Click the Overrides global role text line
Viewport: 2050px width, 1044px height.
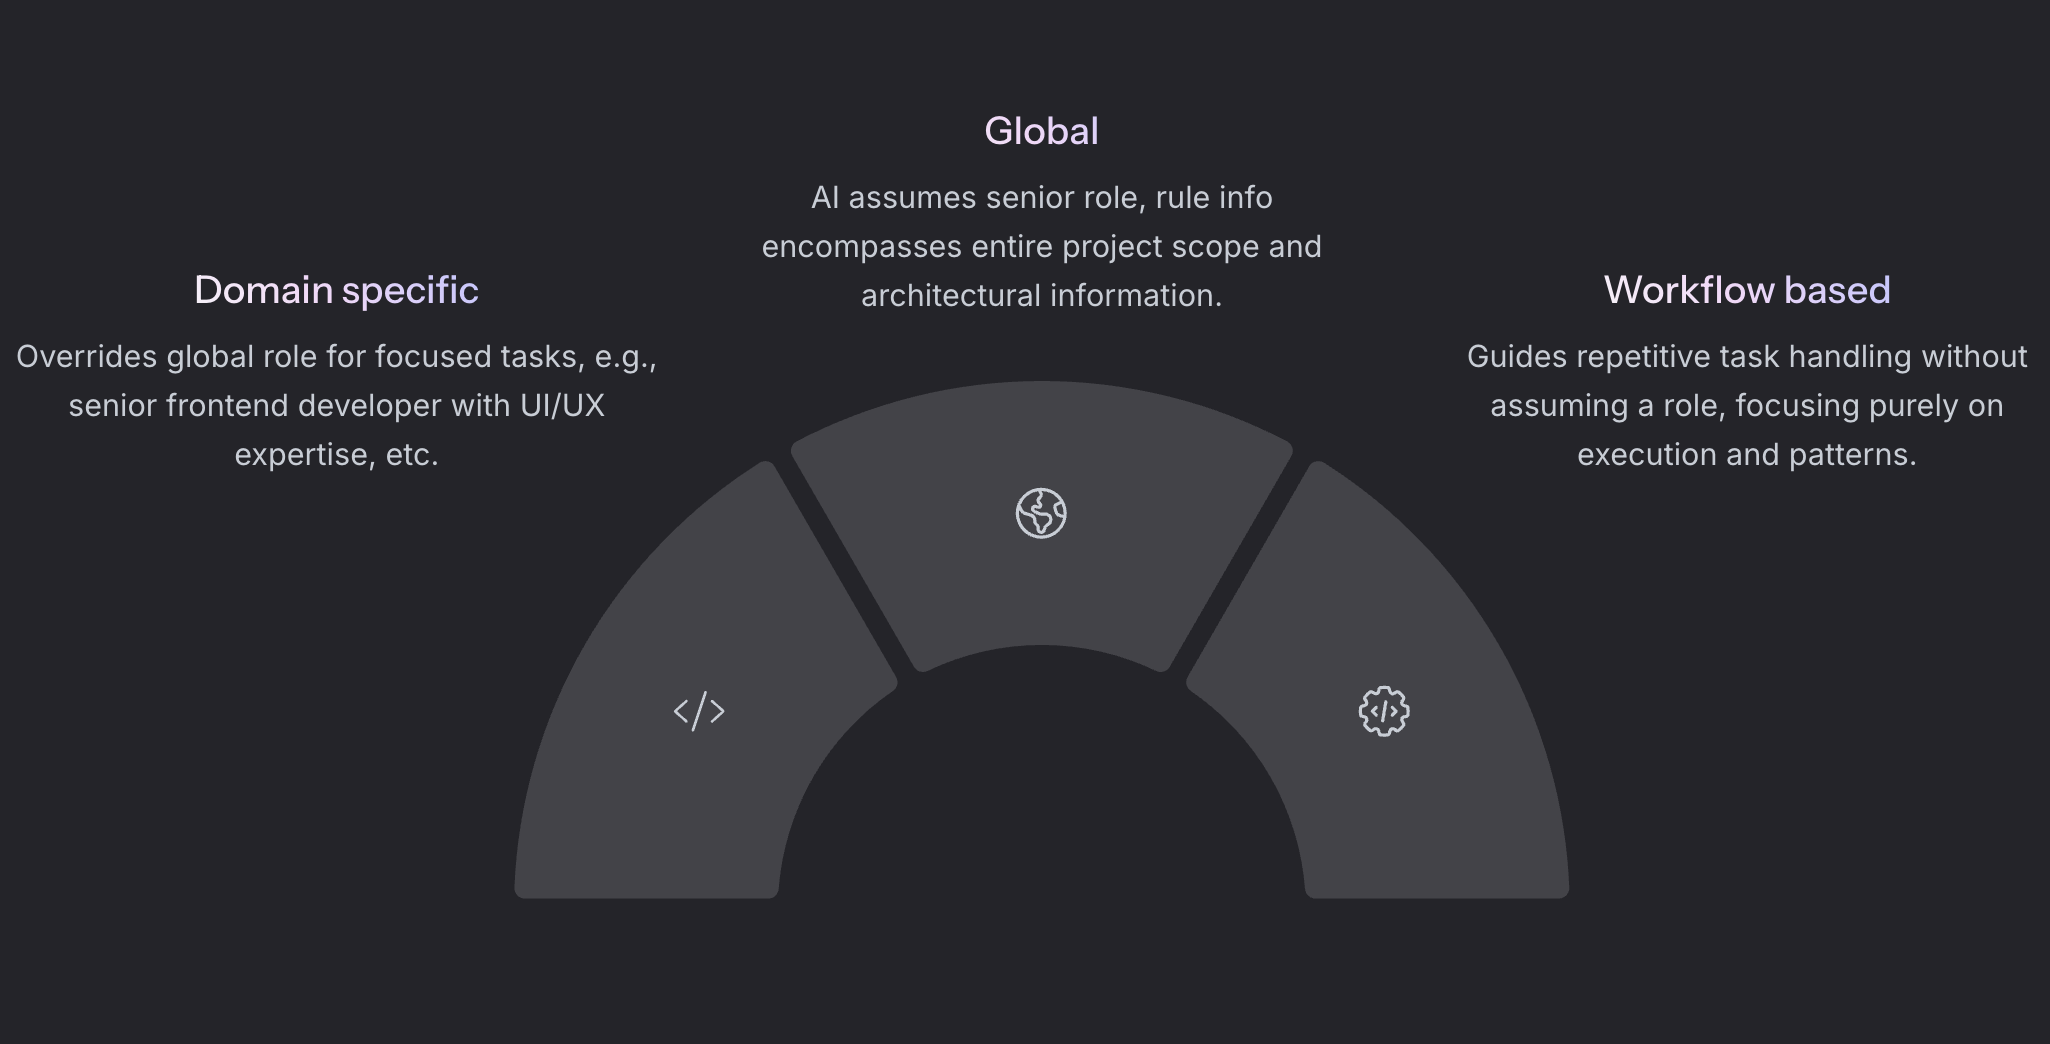click(336, 357)
